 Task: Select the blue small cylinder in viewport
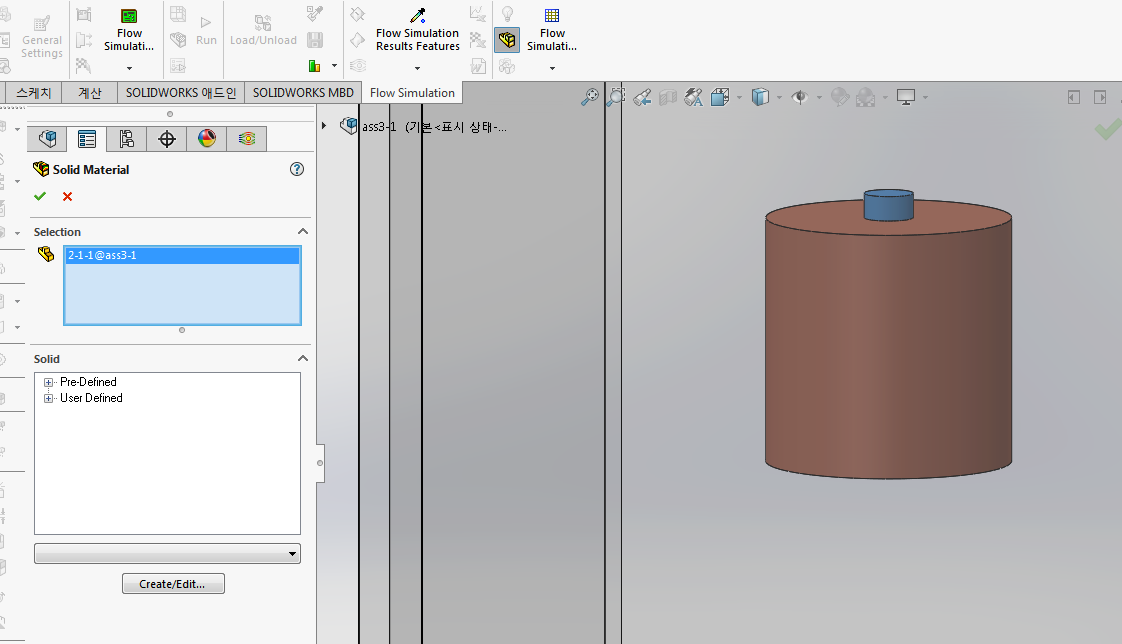[x=889, y=204]
